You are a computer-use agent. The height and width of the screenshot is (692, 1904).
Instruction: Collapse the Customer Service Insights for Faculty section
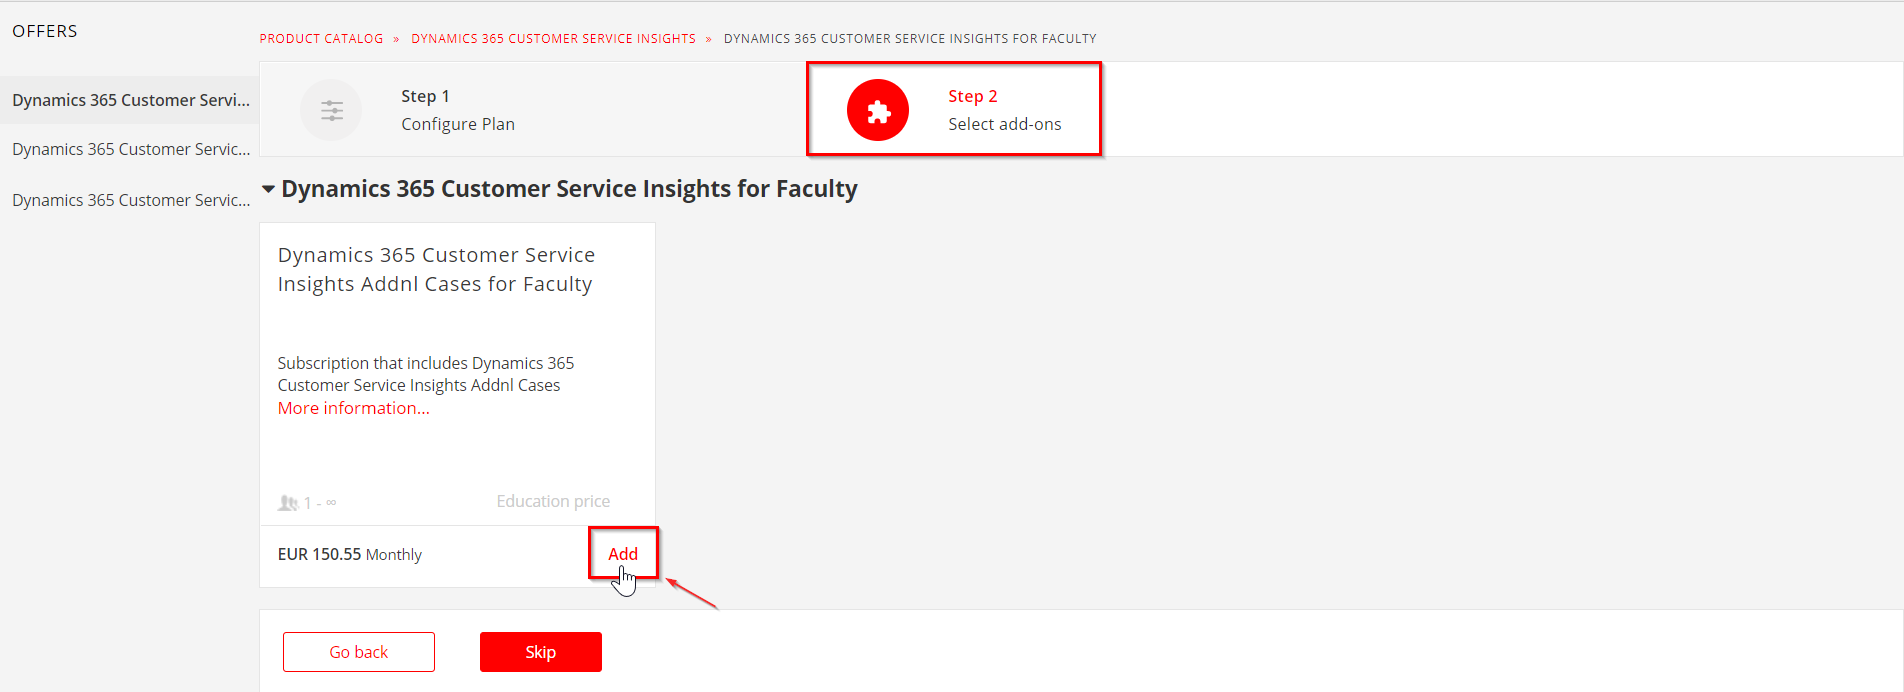[x=268, y=189]
